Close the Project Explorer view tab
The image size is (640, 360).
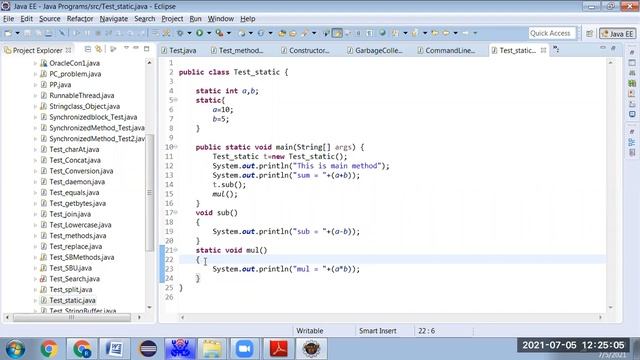tap(69, 50)
